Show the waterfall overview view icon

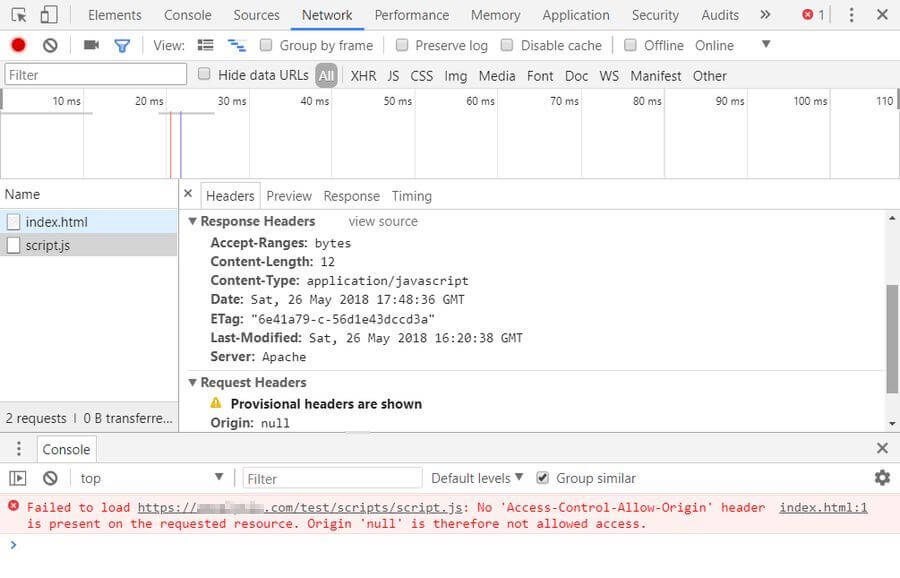pos(236,45)
